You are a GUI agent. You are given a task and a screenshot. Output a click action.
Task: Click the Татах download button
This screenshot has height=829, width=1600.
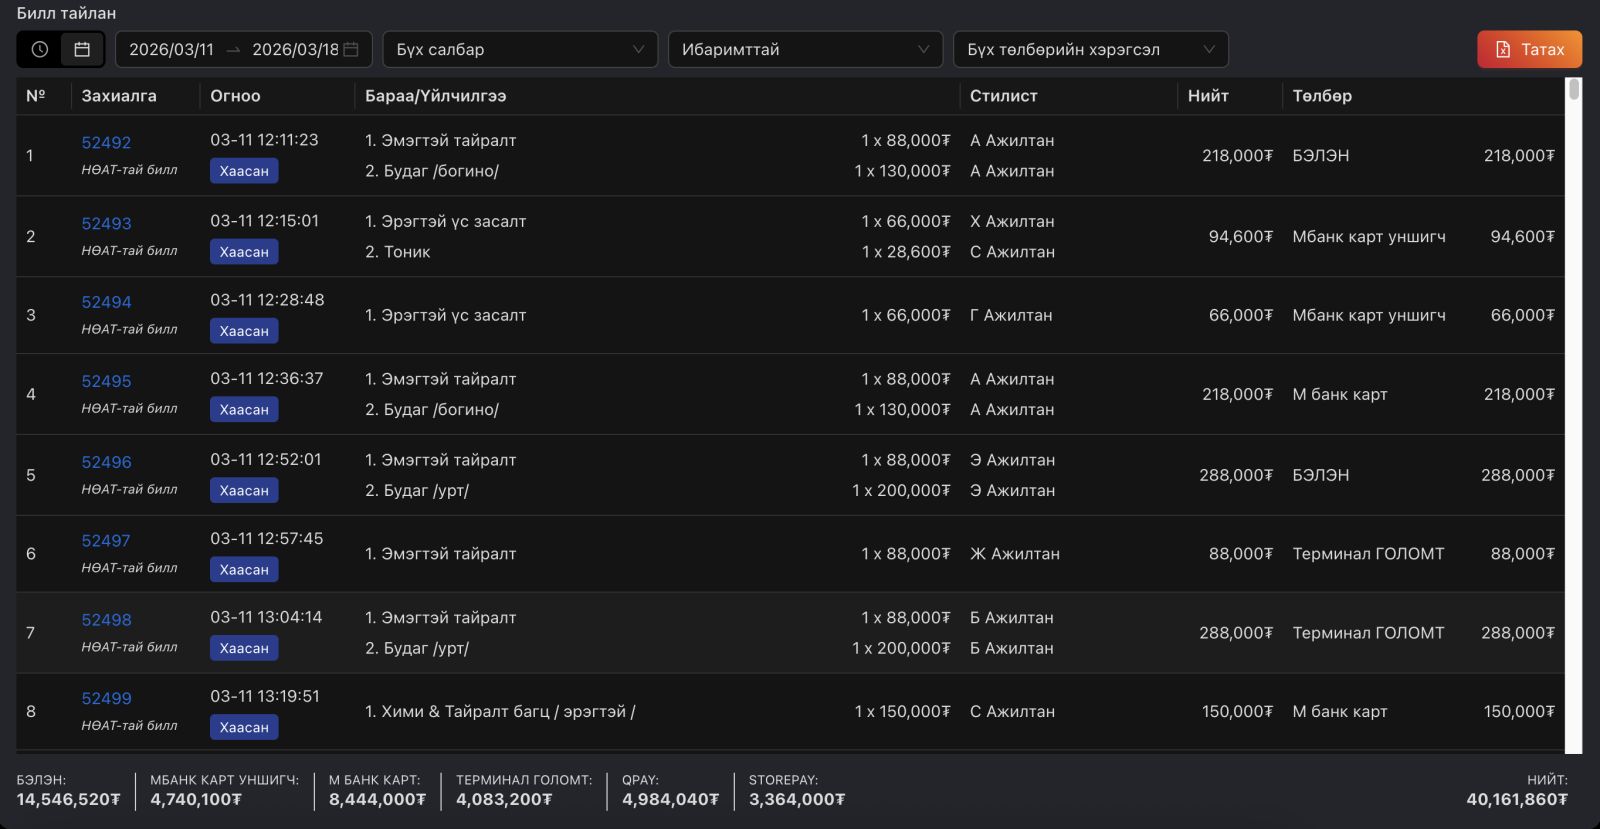tap(1529, 49)
